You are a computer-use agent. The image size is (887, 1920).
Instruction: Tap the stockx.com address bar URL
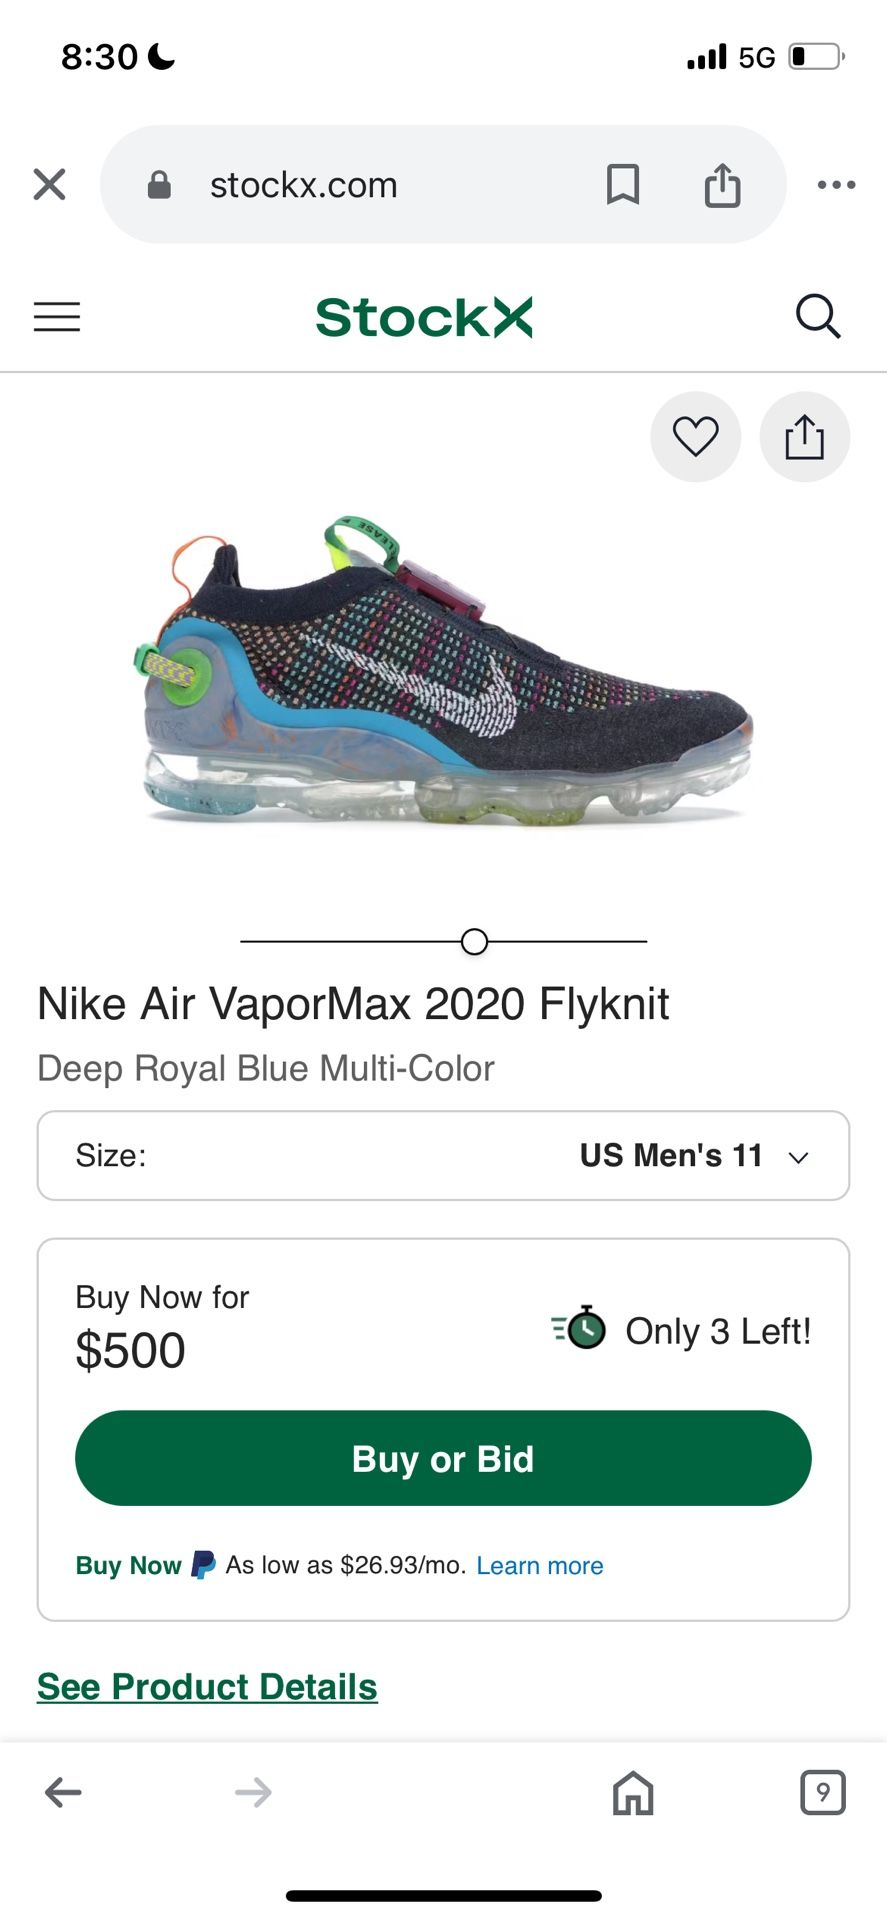pos(303,185)
